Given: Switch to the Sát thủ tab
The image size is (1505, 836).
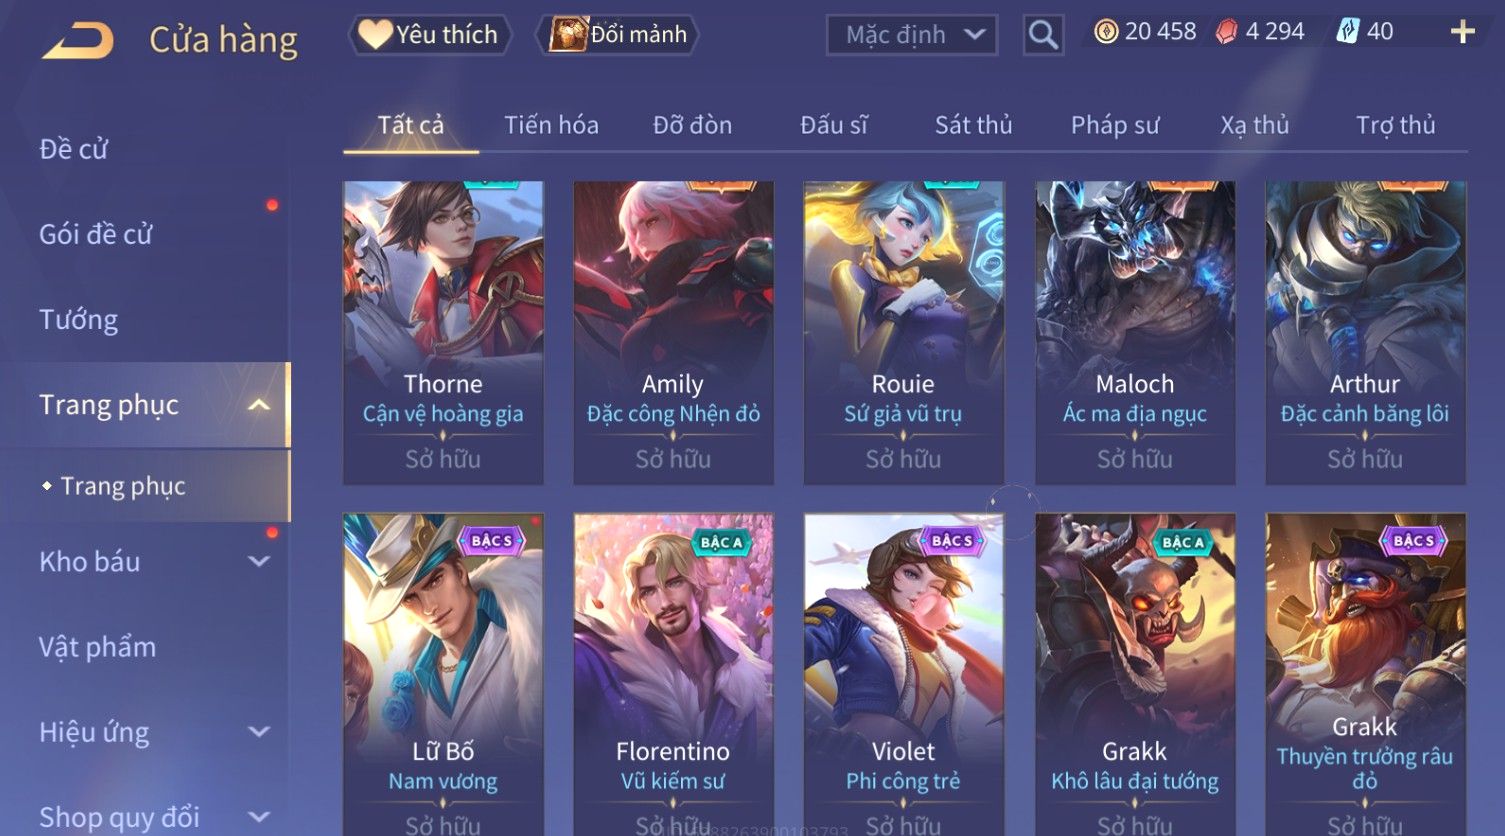Looking at the screenshot, I should pyautogui.click(x=973, y=125).
